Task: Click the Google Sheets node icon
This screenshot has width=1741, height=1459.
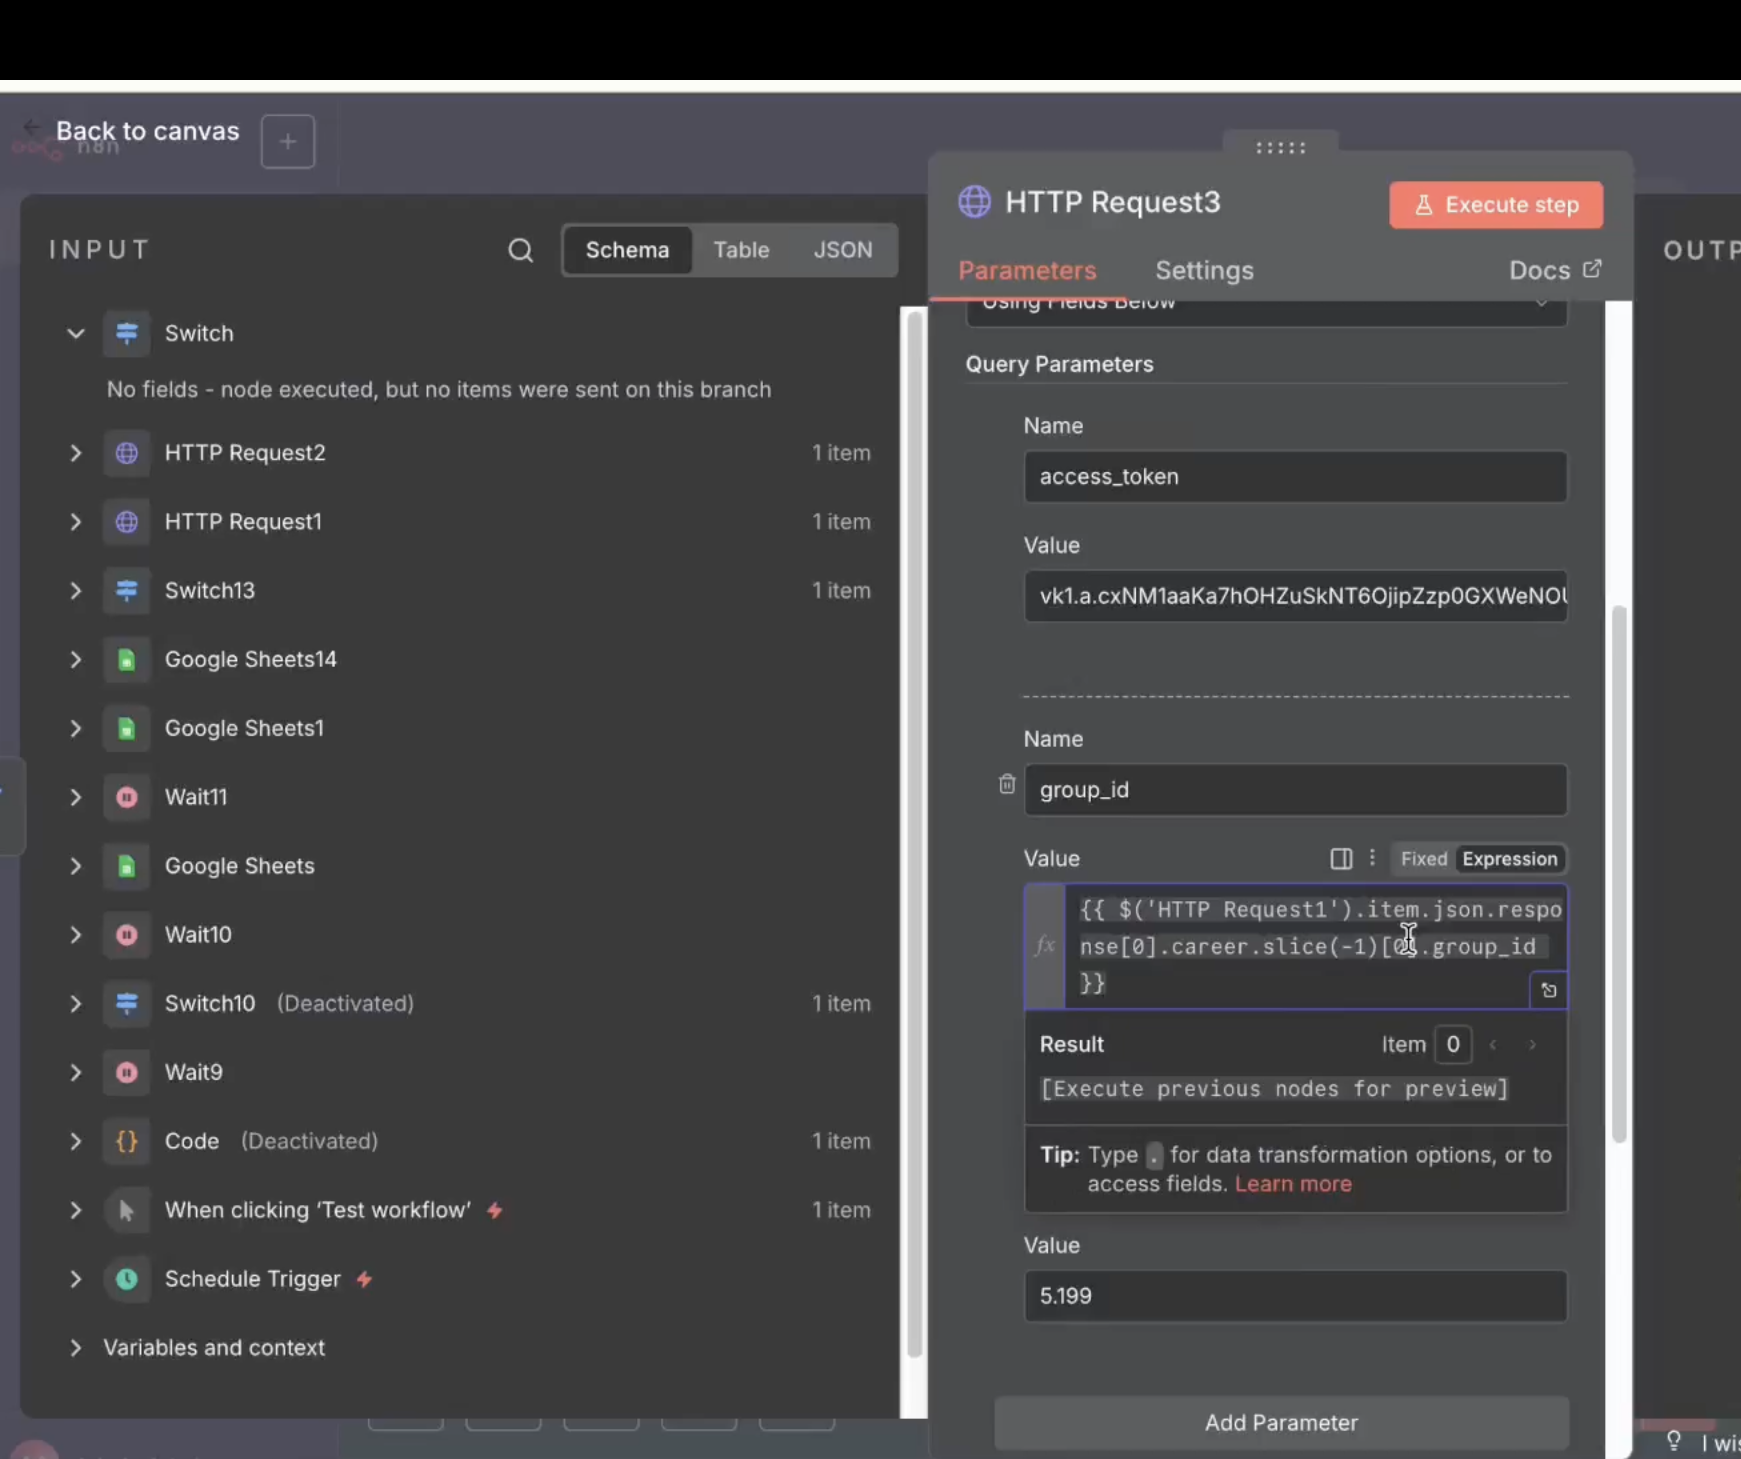Action: pos(127,866)
